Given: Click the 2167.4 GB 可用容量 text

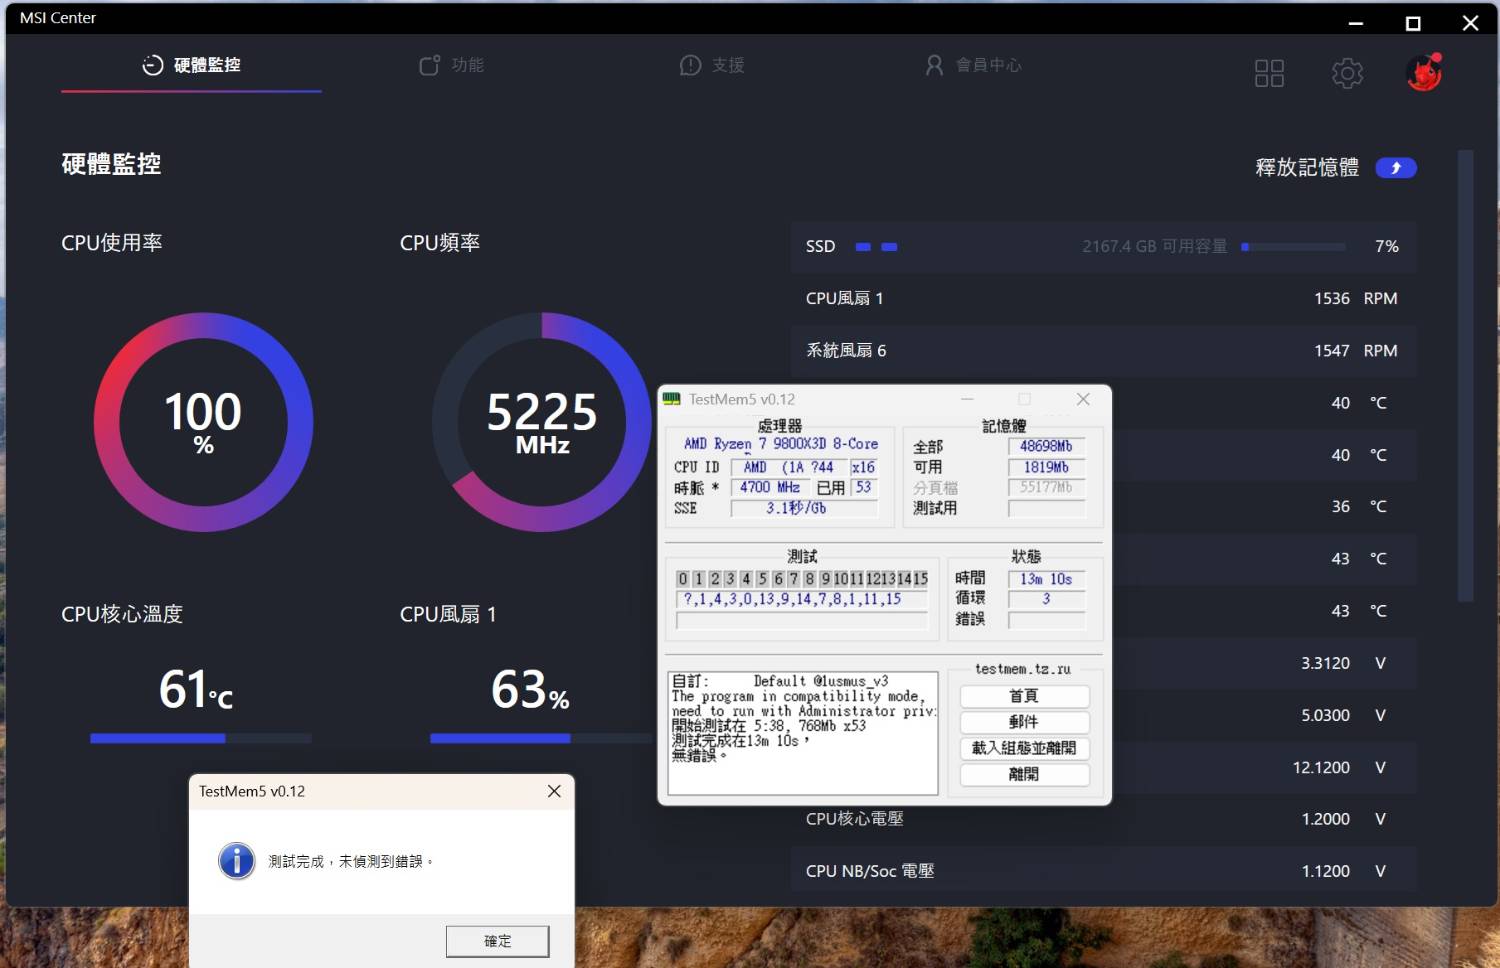Looking at the screenshot, I should [x=1154, y=246].
